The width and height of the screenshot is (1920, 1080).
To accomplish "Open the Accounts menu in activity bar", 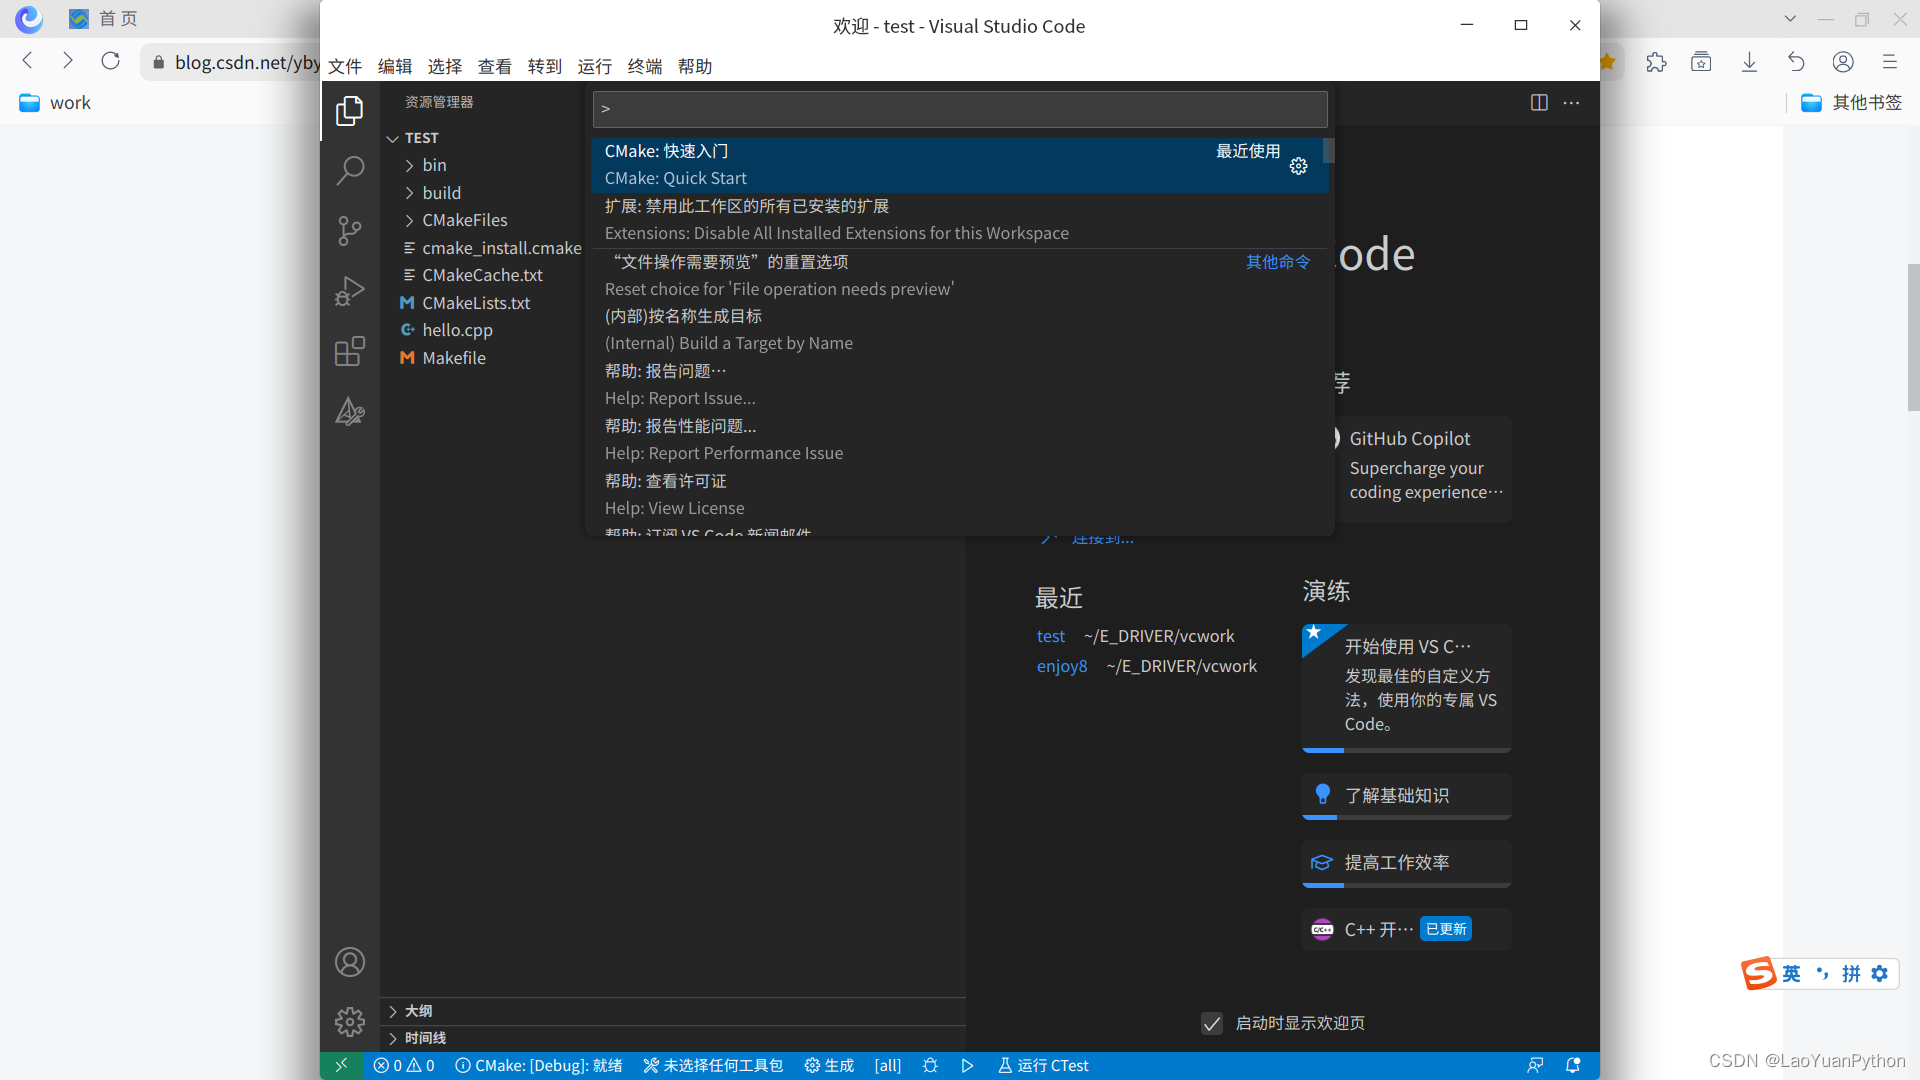I will coord(349,962).
